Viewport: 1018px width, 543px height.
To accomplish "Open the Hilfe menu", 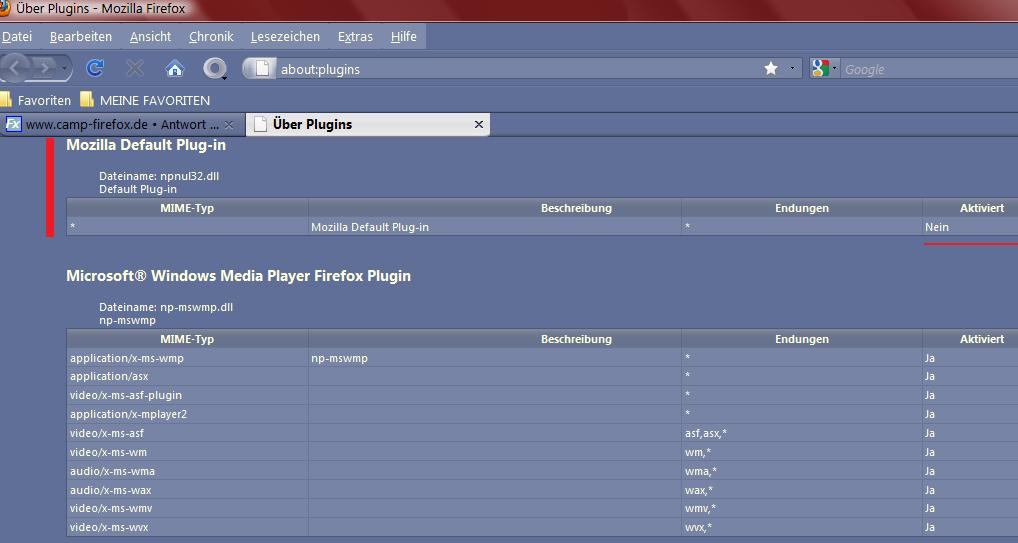I will [x=404, y=36].
